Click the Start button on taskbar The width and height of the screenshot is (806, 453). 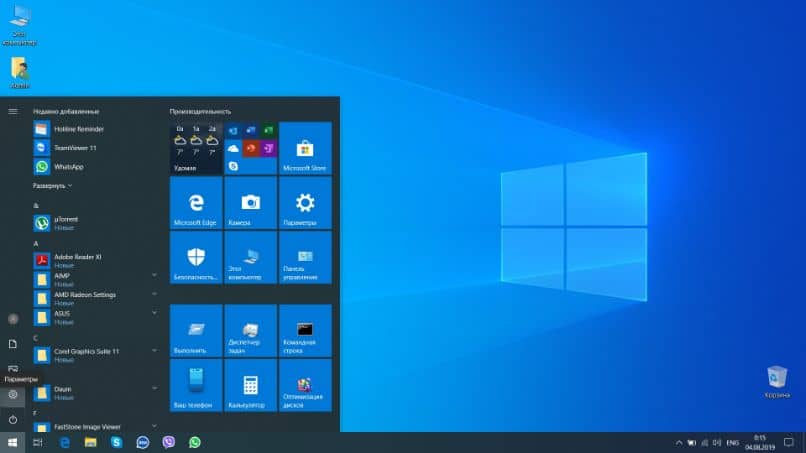(12, 443)
